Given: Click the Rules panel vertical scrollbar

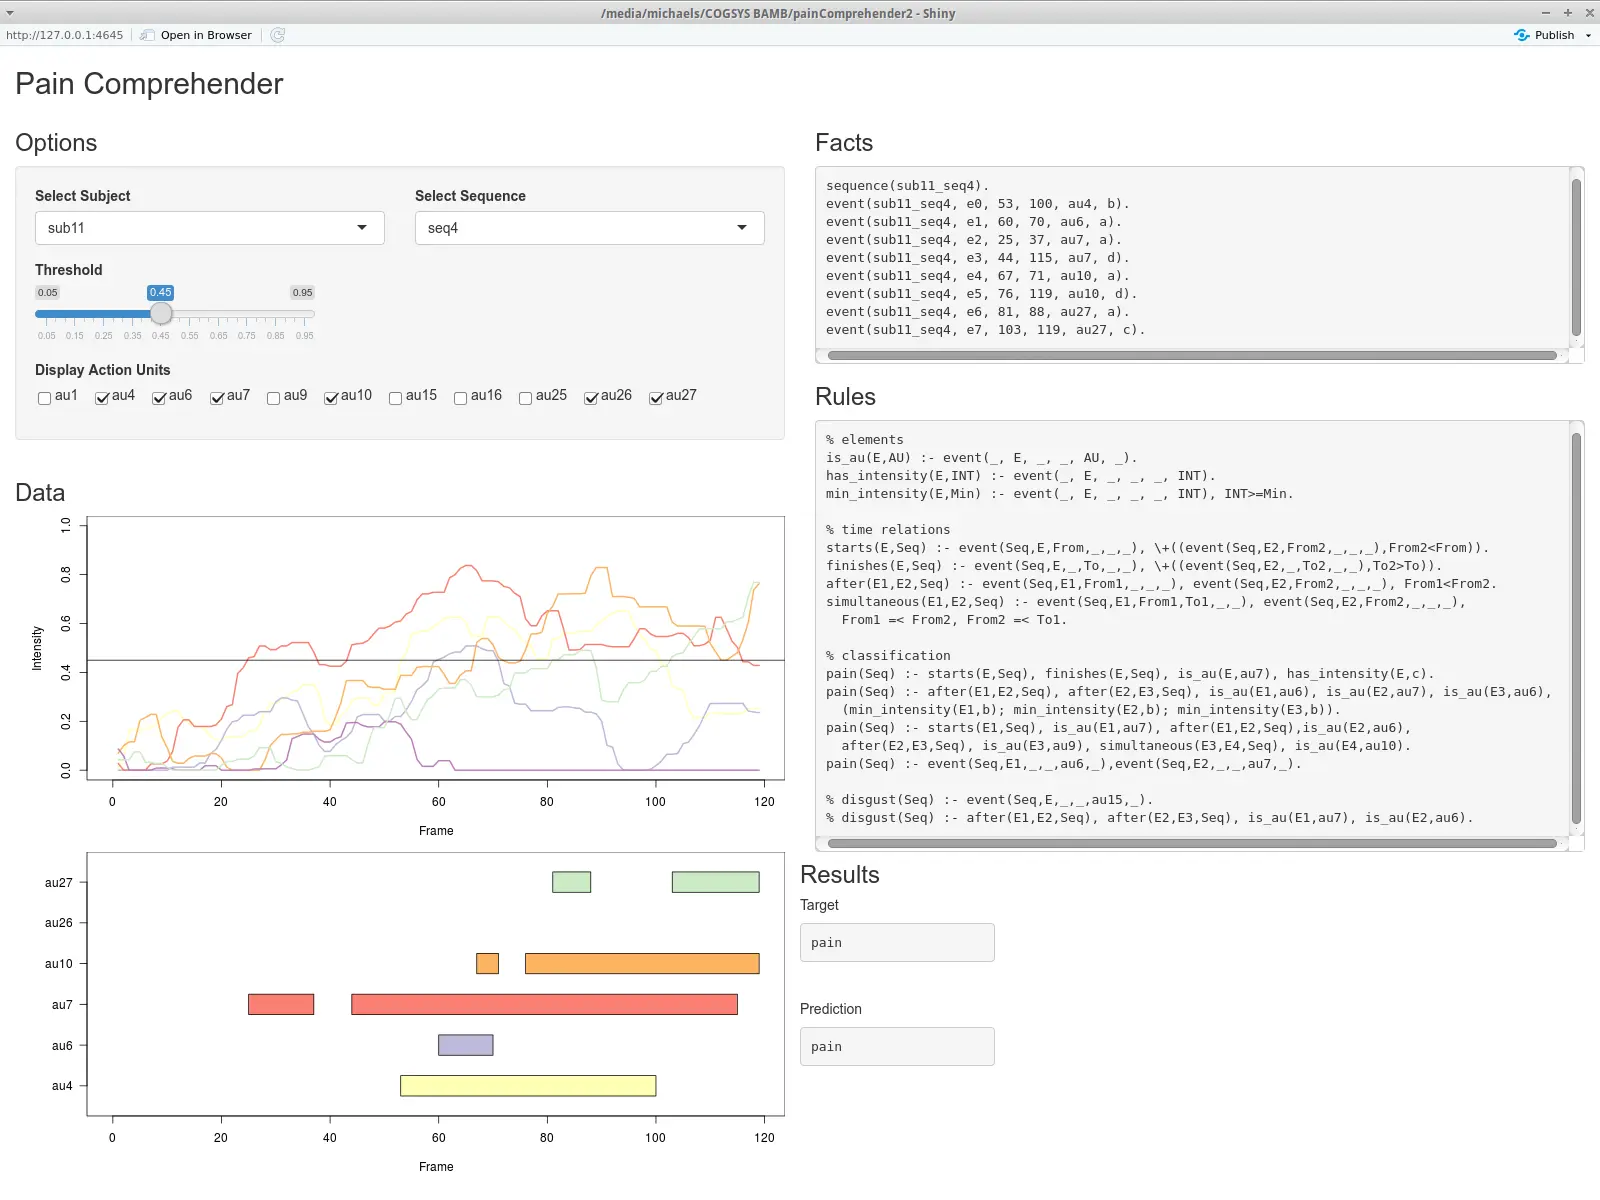Looking at the screenshot, I should coord(1576,628).
